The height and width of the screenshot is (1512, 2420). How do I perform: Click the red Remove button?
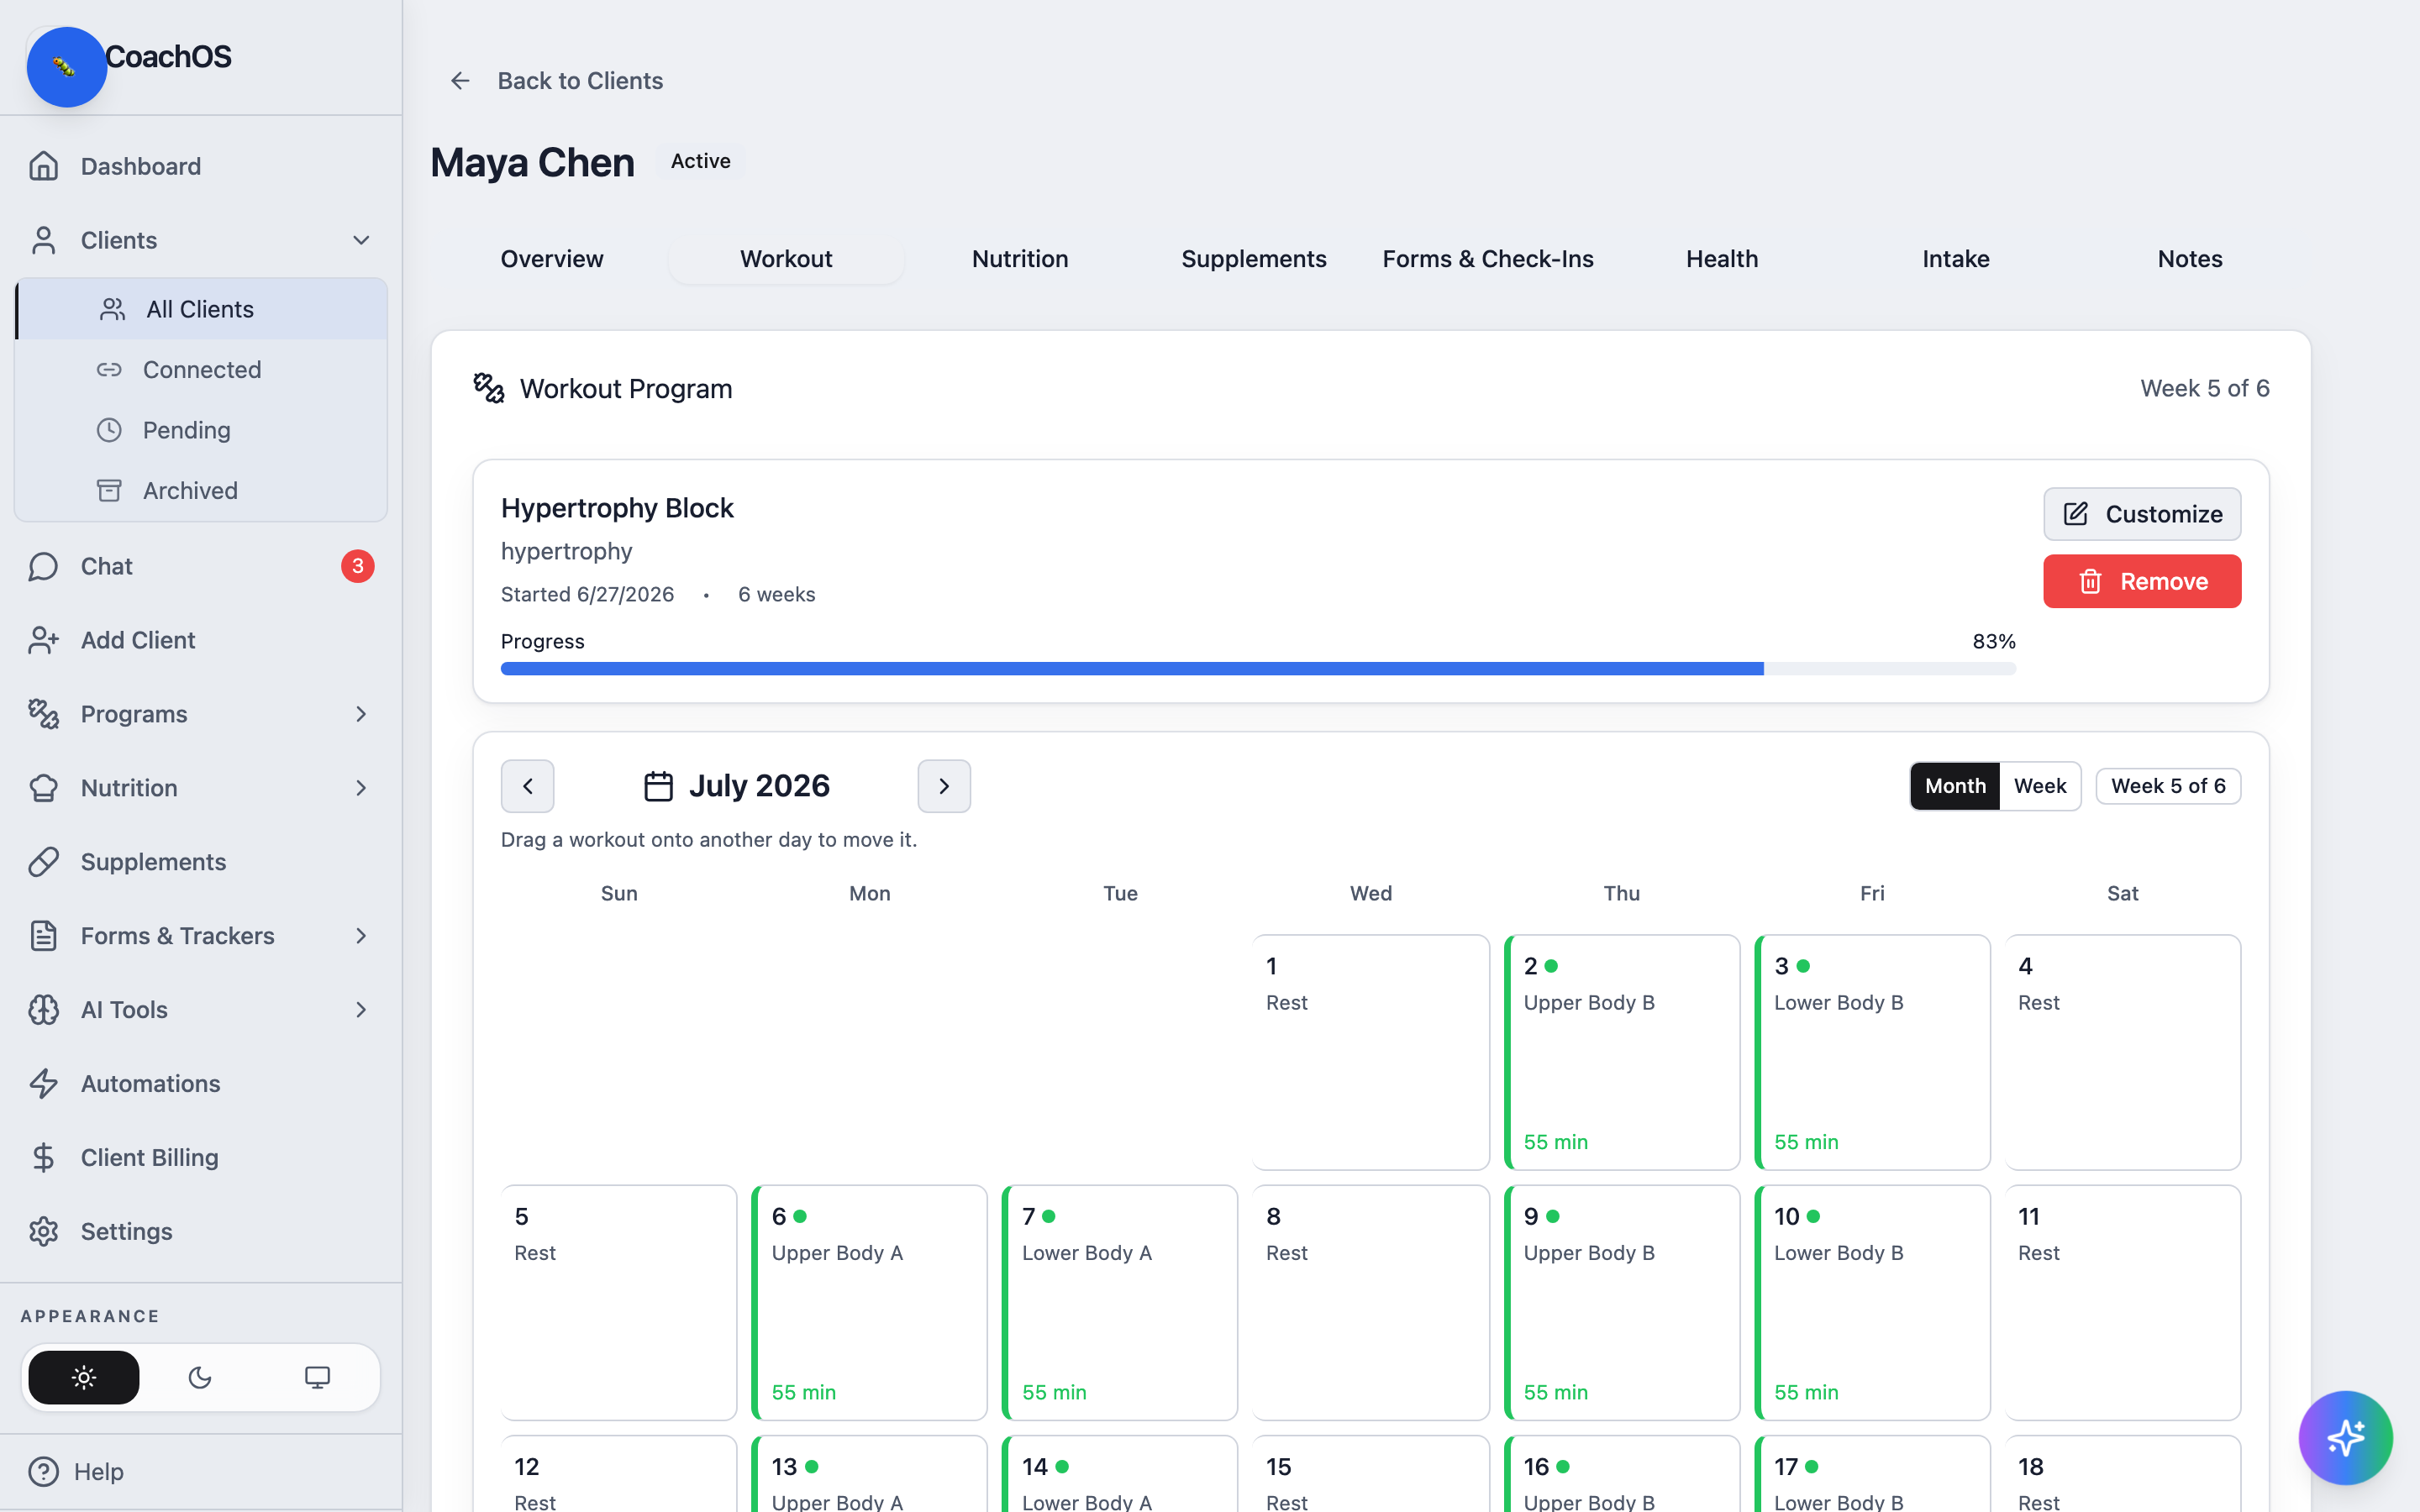[2142, 581]
